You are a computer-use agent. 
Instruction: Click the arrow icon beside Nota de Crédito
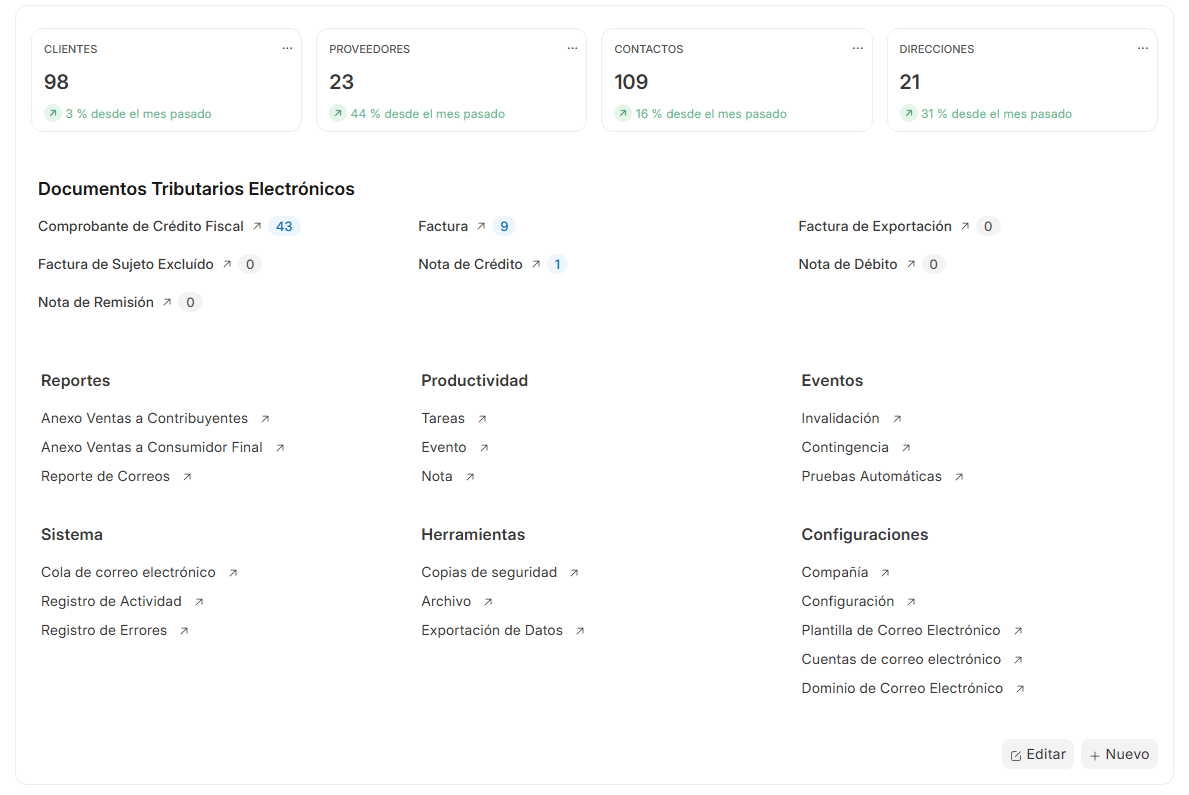(x=536, y=265)
